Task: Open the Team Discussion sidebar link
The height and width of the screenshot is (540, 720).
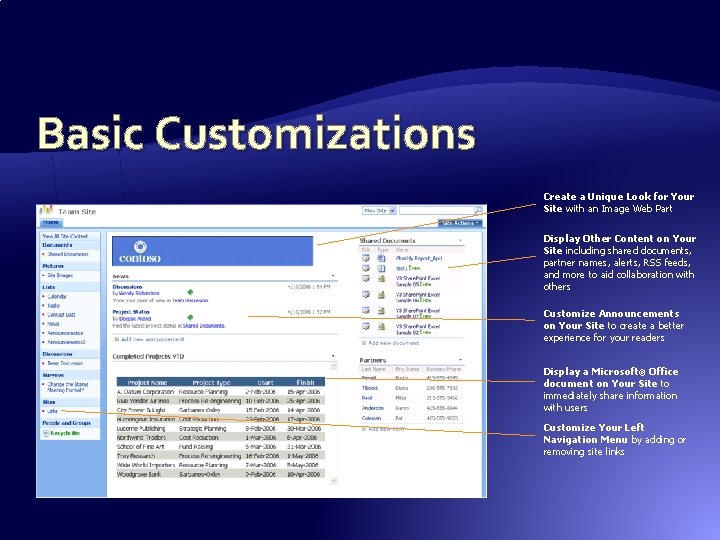Action: coord(65,363)
